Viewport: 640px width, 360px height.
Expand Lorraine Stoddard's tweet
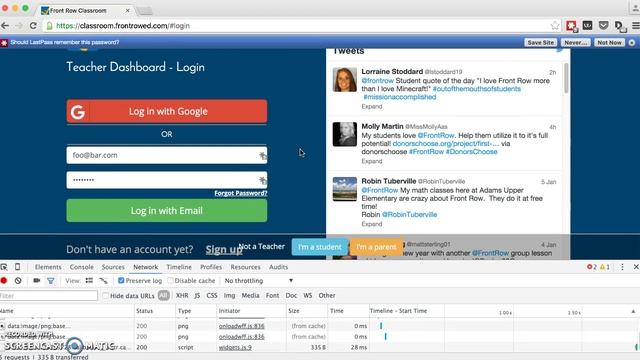point(371,107)
